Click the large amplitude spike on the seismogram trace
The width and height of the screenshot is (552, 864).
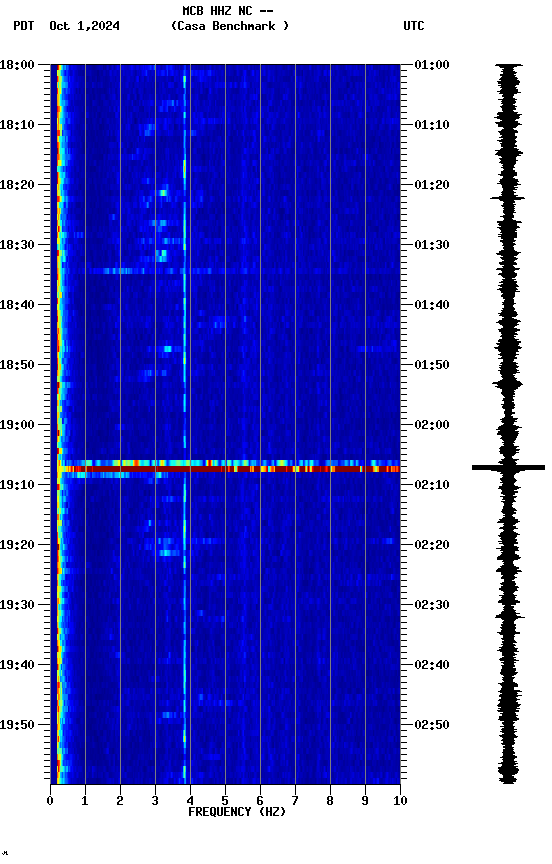[508, 468]
